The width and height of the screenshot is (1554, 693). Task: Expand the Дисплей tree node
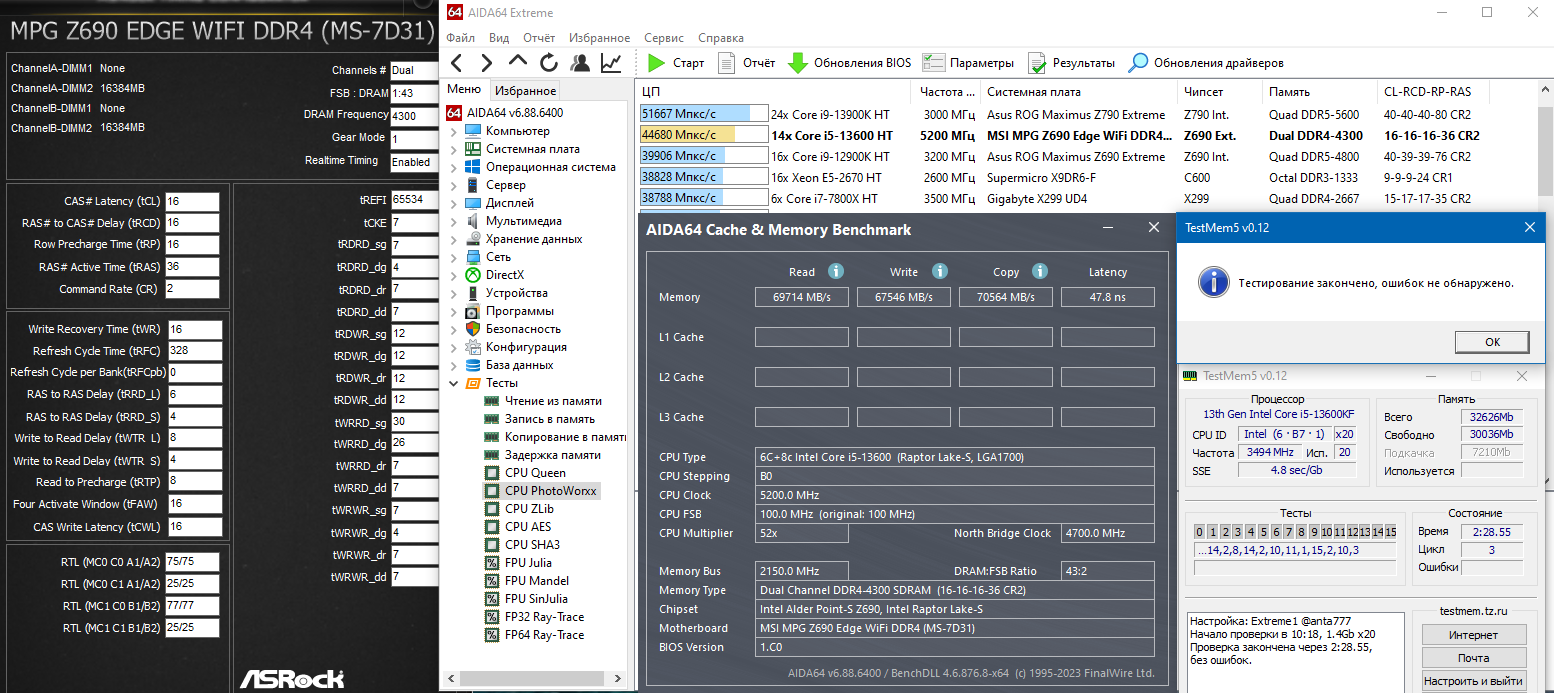pos(455,203)
